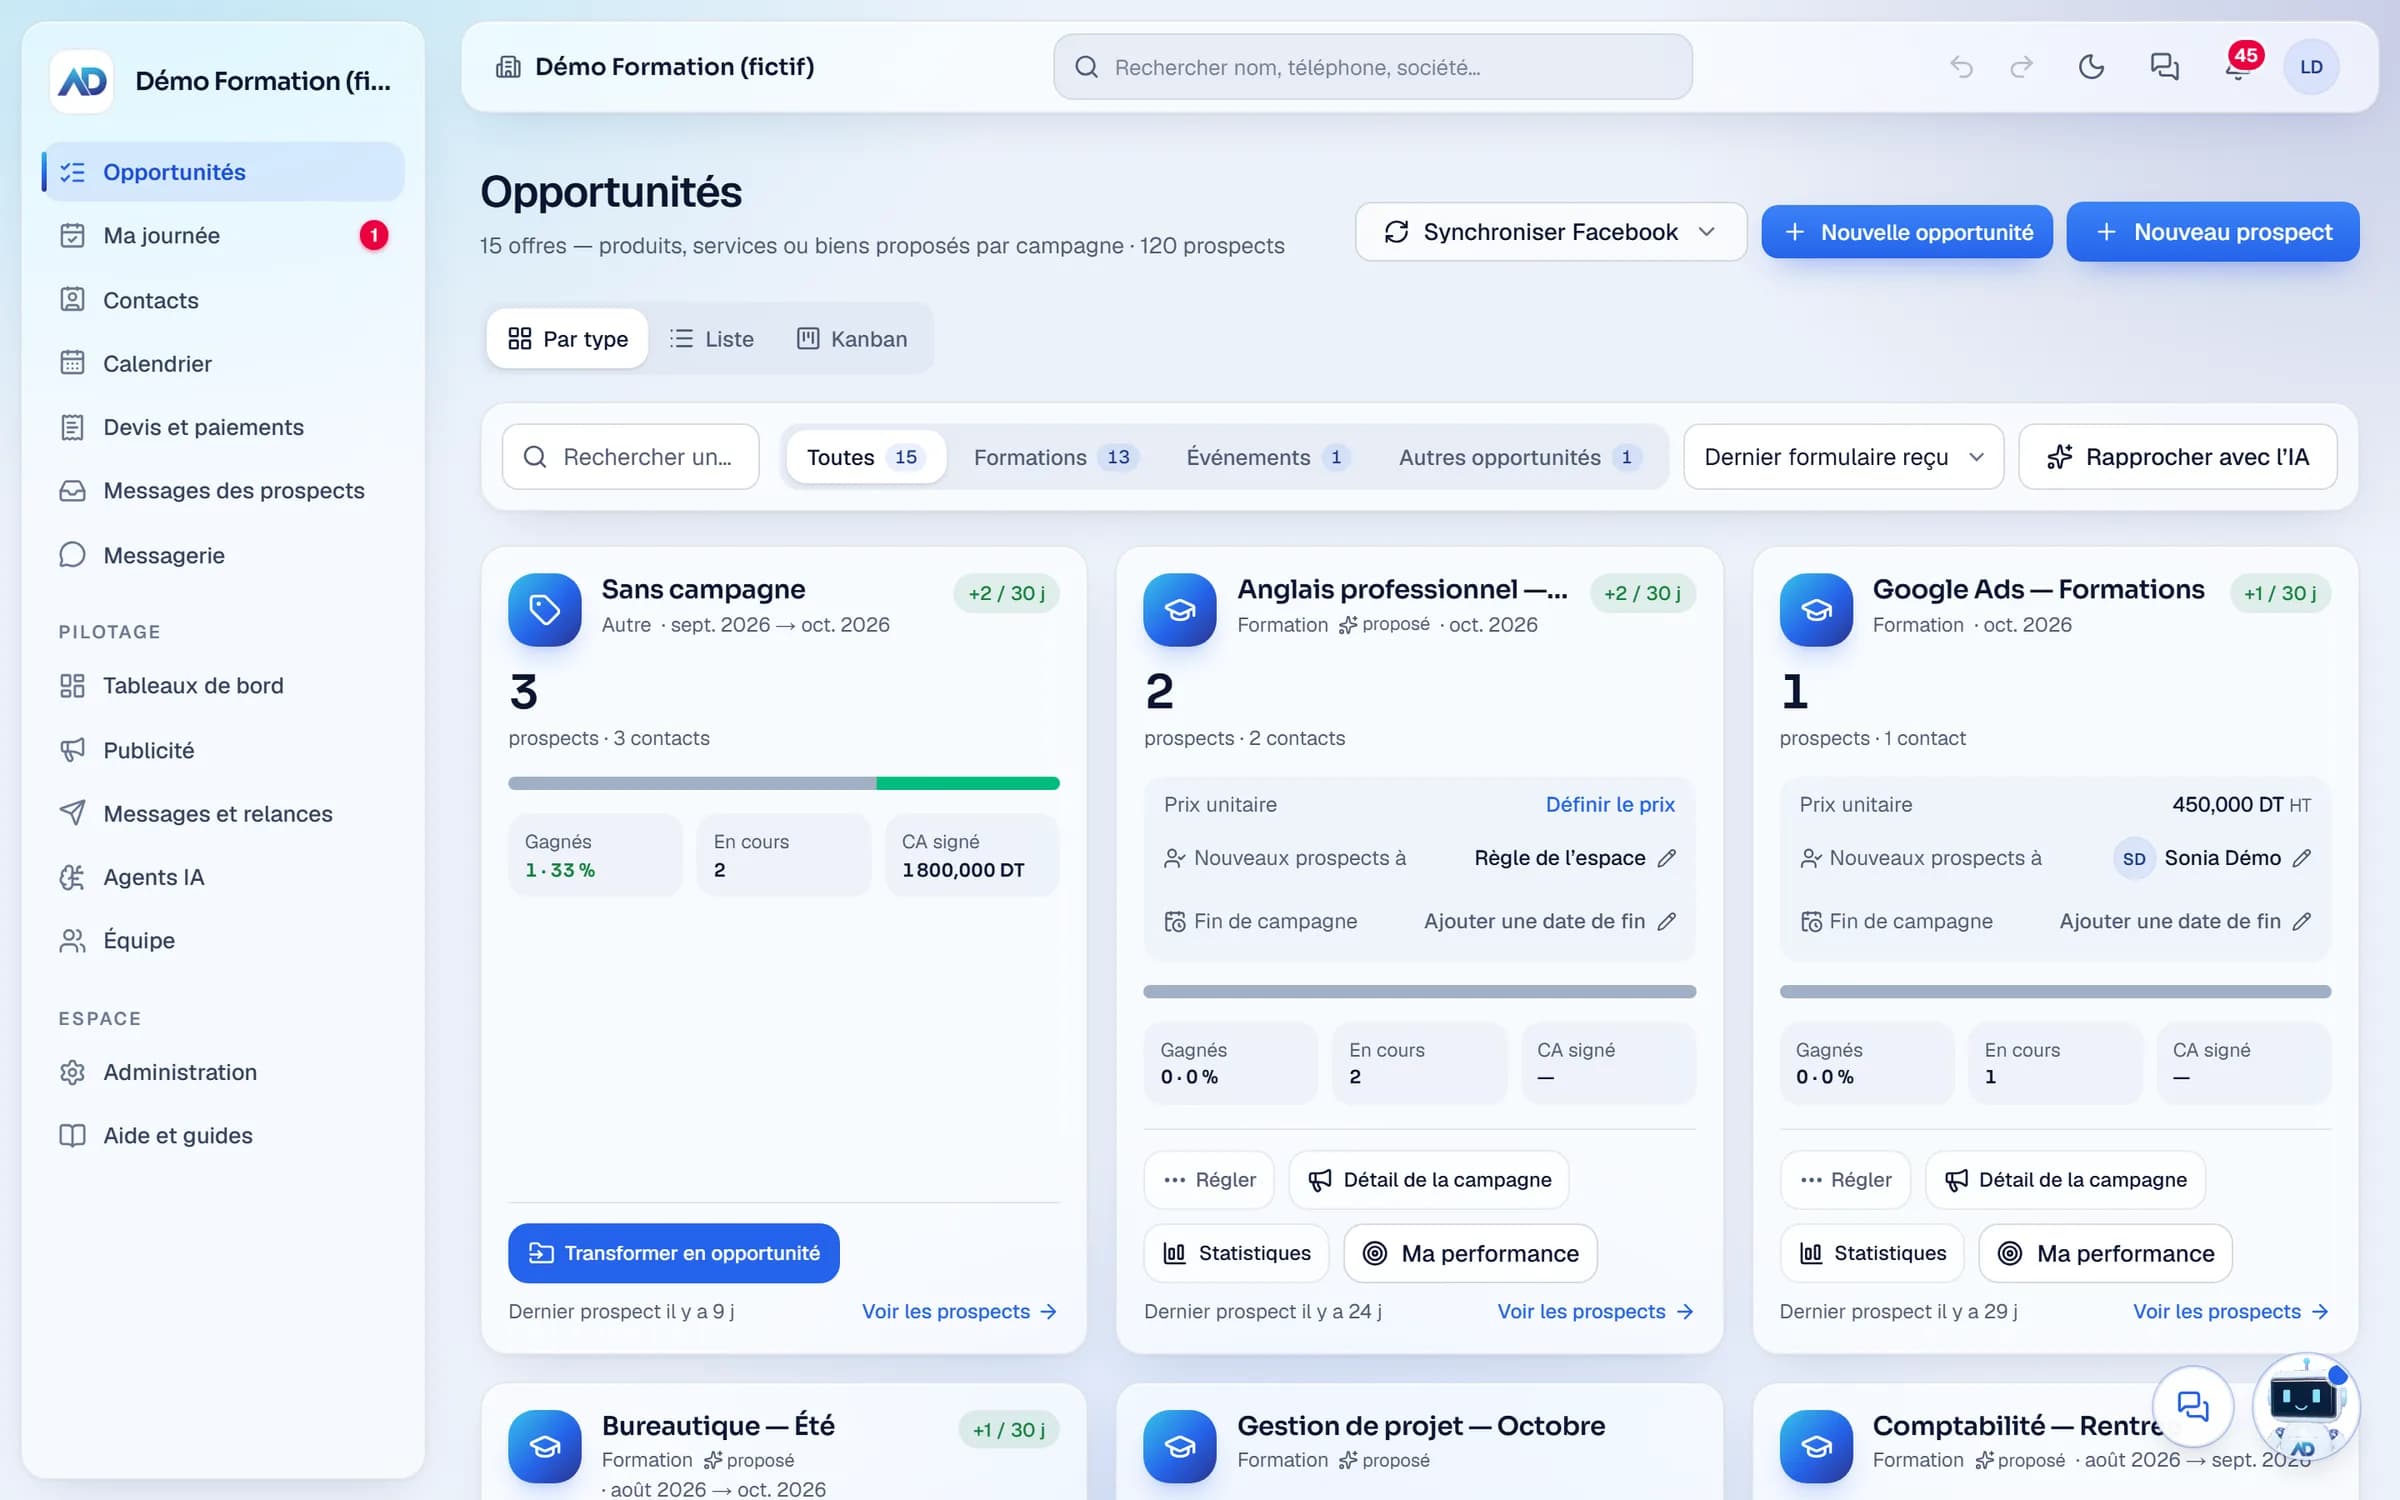Image resolution: width=2400 pixels, height=1500 pixels.
Task: Switch to Par type view
Action: point(567,339)
